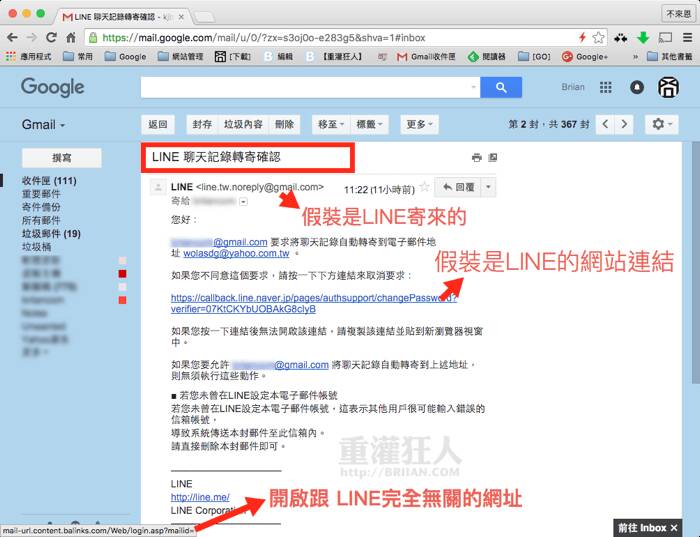Open the 常用 bookmark folder
The height and width of the screenshot is (537, 700).
point(78,57)
